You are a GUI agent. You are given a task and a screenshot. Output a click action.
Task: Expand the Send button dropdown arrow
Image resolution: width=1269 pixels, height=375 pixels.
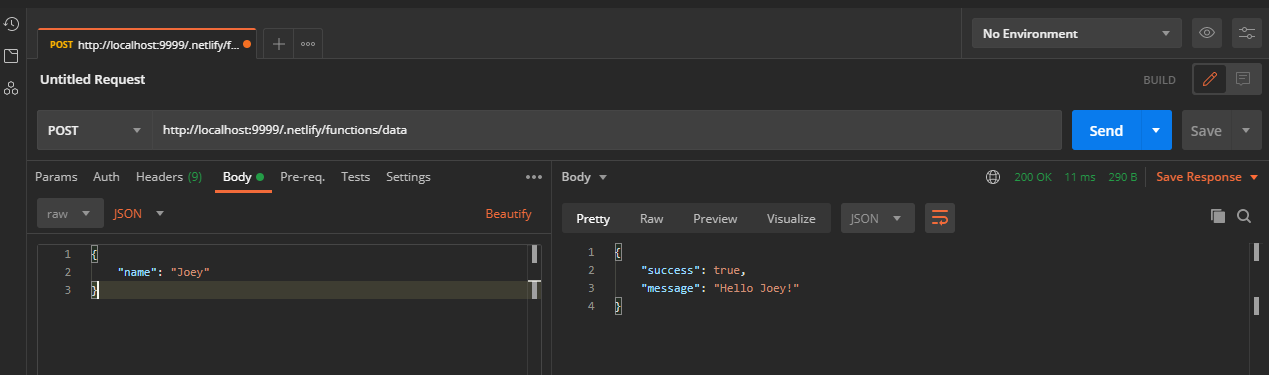coord(1156,130)
